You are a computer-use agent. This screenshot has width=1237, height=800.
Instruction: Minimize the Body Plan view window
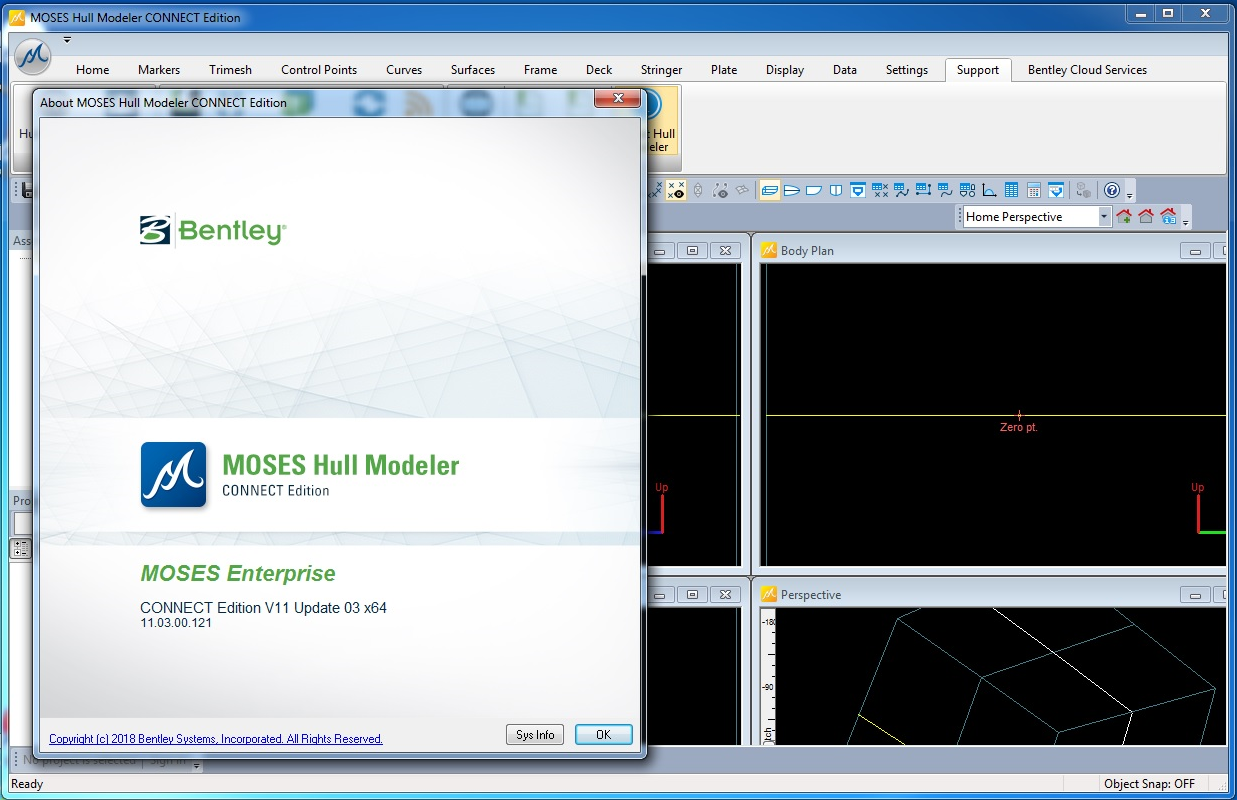pos(1194,251)
